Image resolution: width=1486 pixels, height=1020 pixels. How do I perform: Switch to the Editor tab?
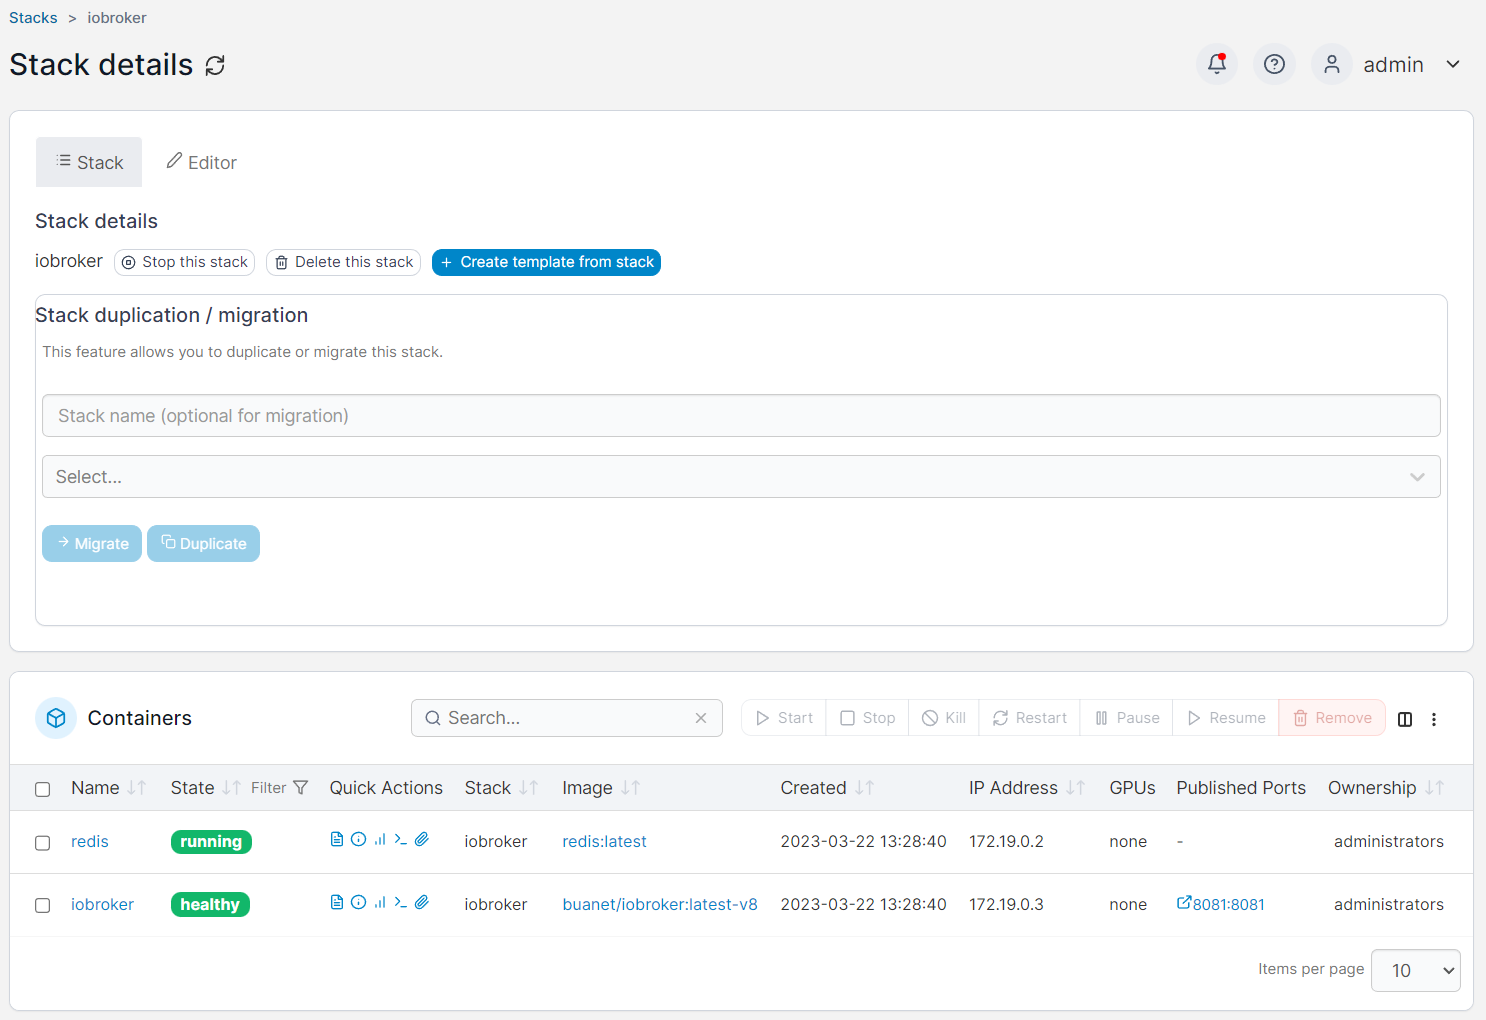point(201,162)
